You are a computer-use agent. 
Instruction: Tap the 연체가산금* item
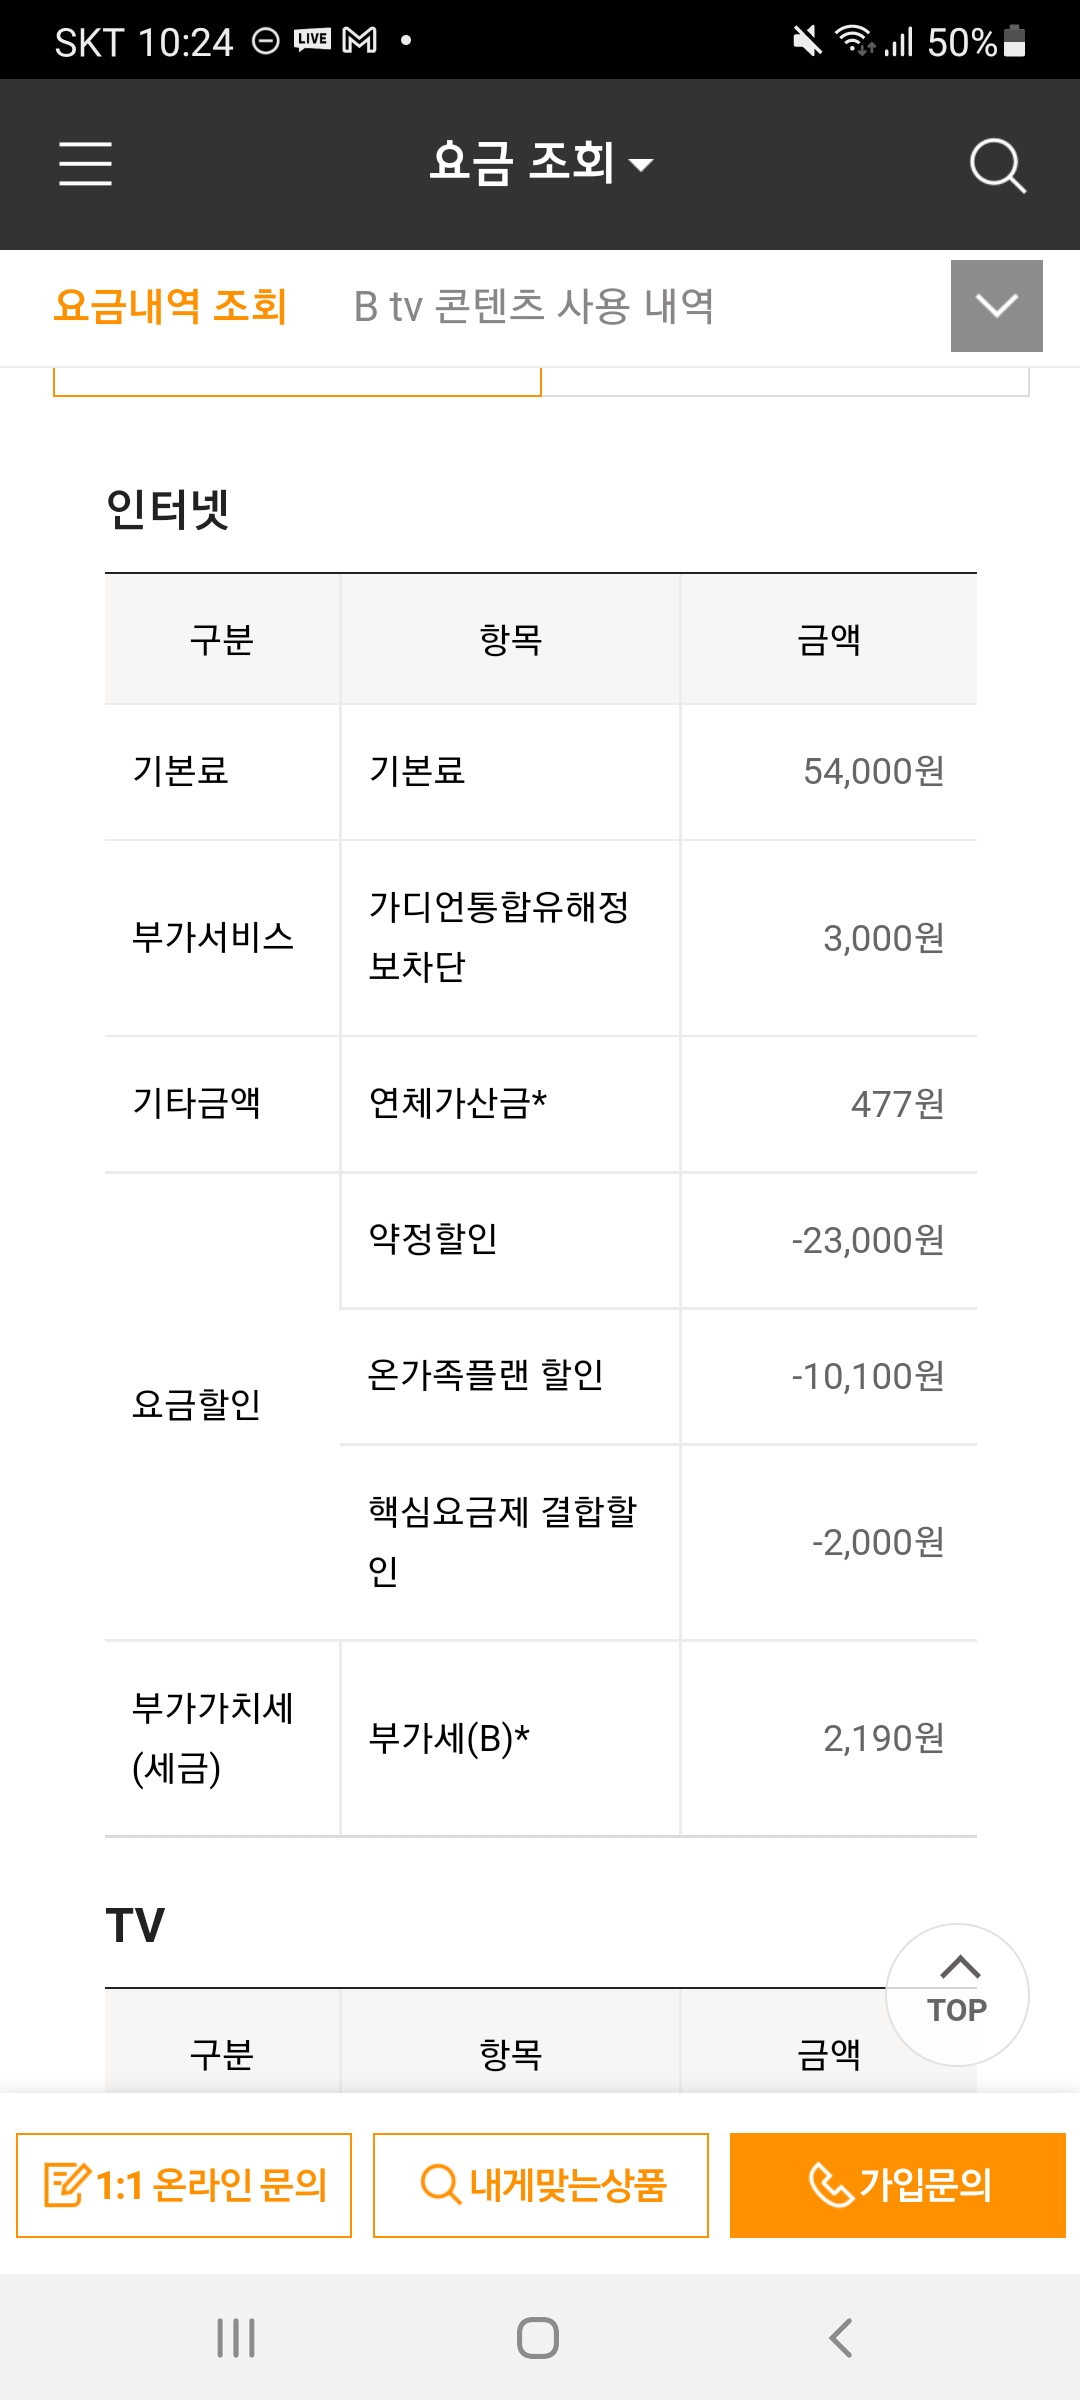tap(458, 1103)
